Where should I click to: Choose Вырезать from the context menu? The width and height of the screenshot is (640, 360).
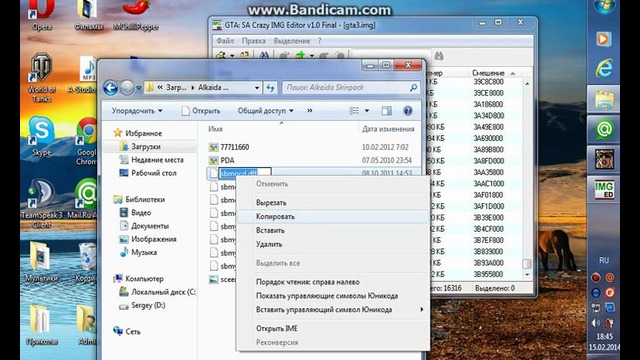pos(333,202)
